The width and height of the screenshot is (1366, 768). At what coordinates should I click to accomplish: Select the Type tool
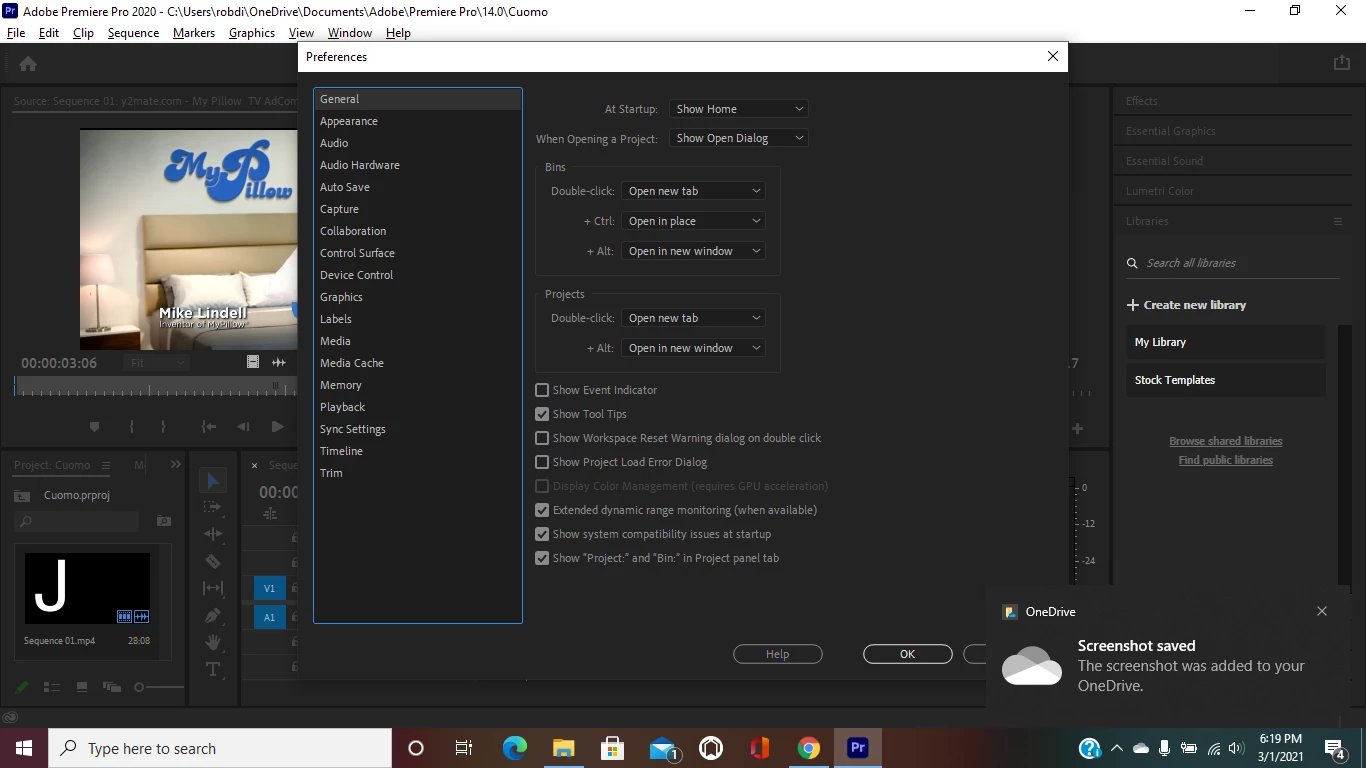point(213,669)
